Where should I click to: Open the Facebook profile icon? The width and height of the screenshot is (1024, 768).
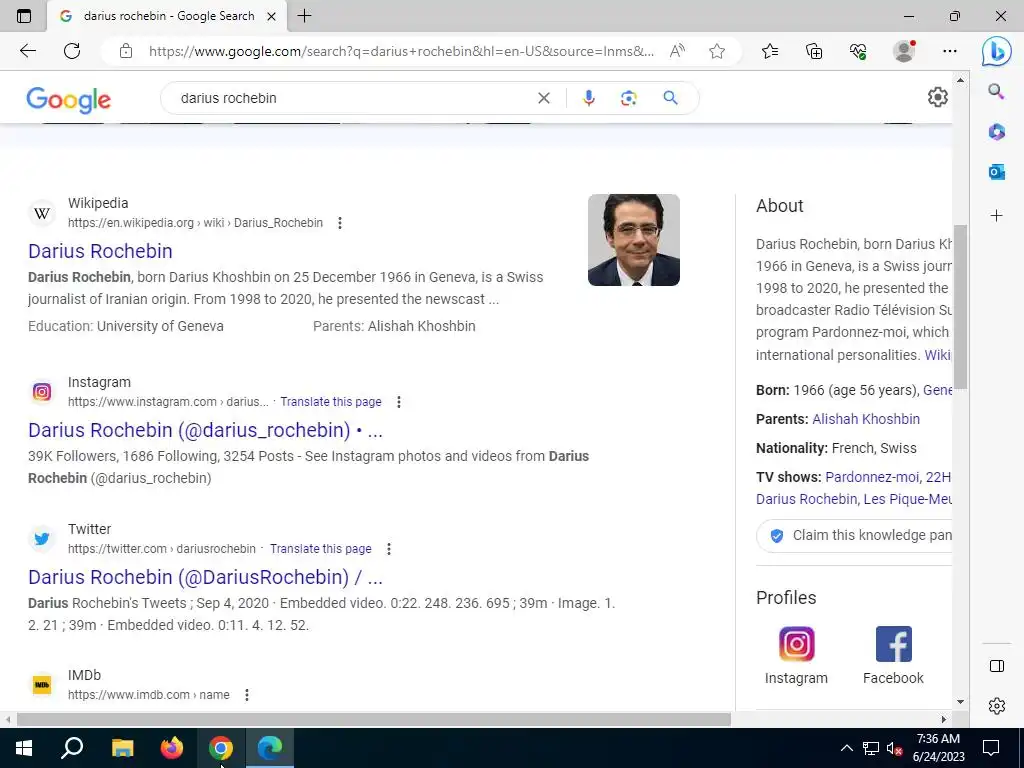pyautogui.click(x=893, y=644)
